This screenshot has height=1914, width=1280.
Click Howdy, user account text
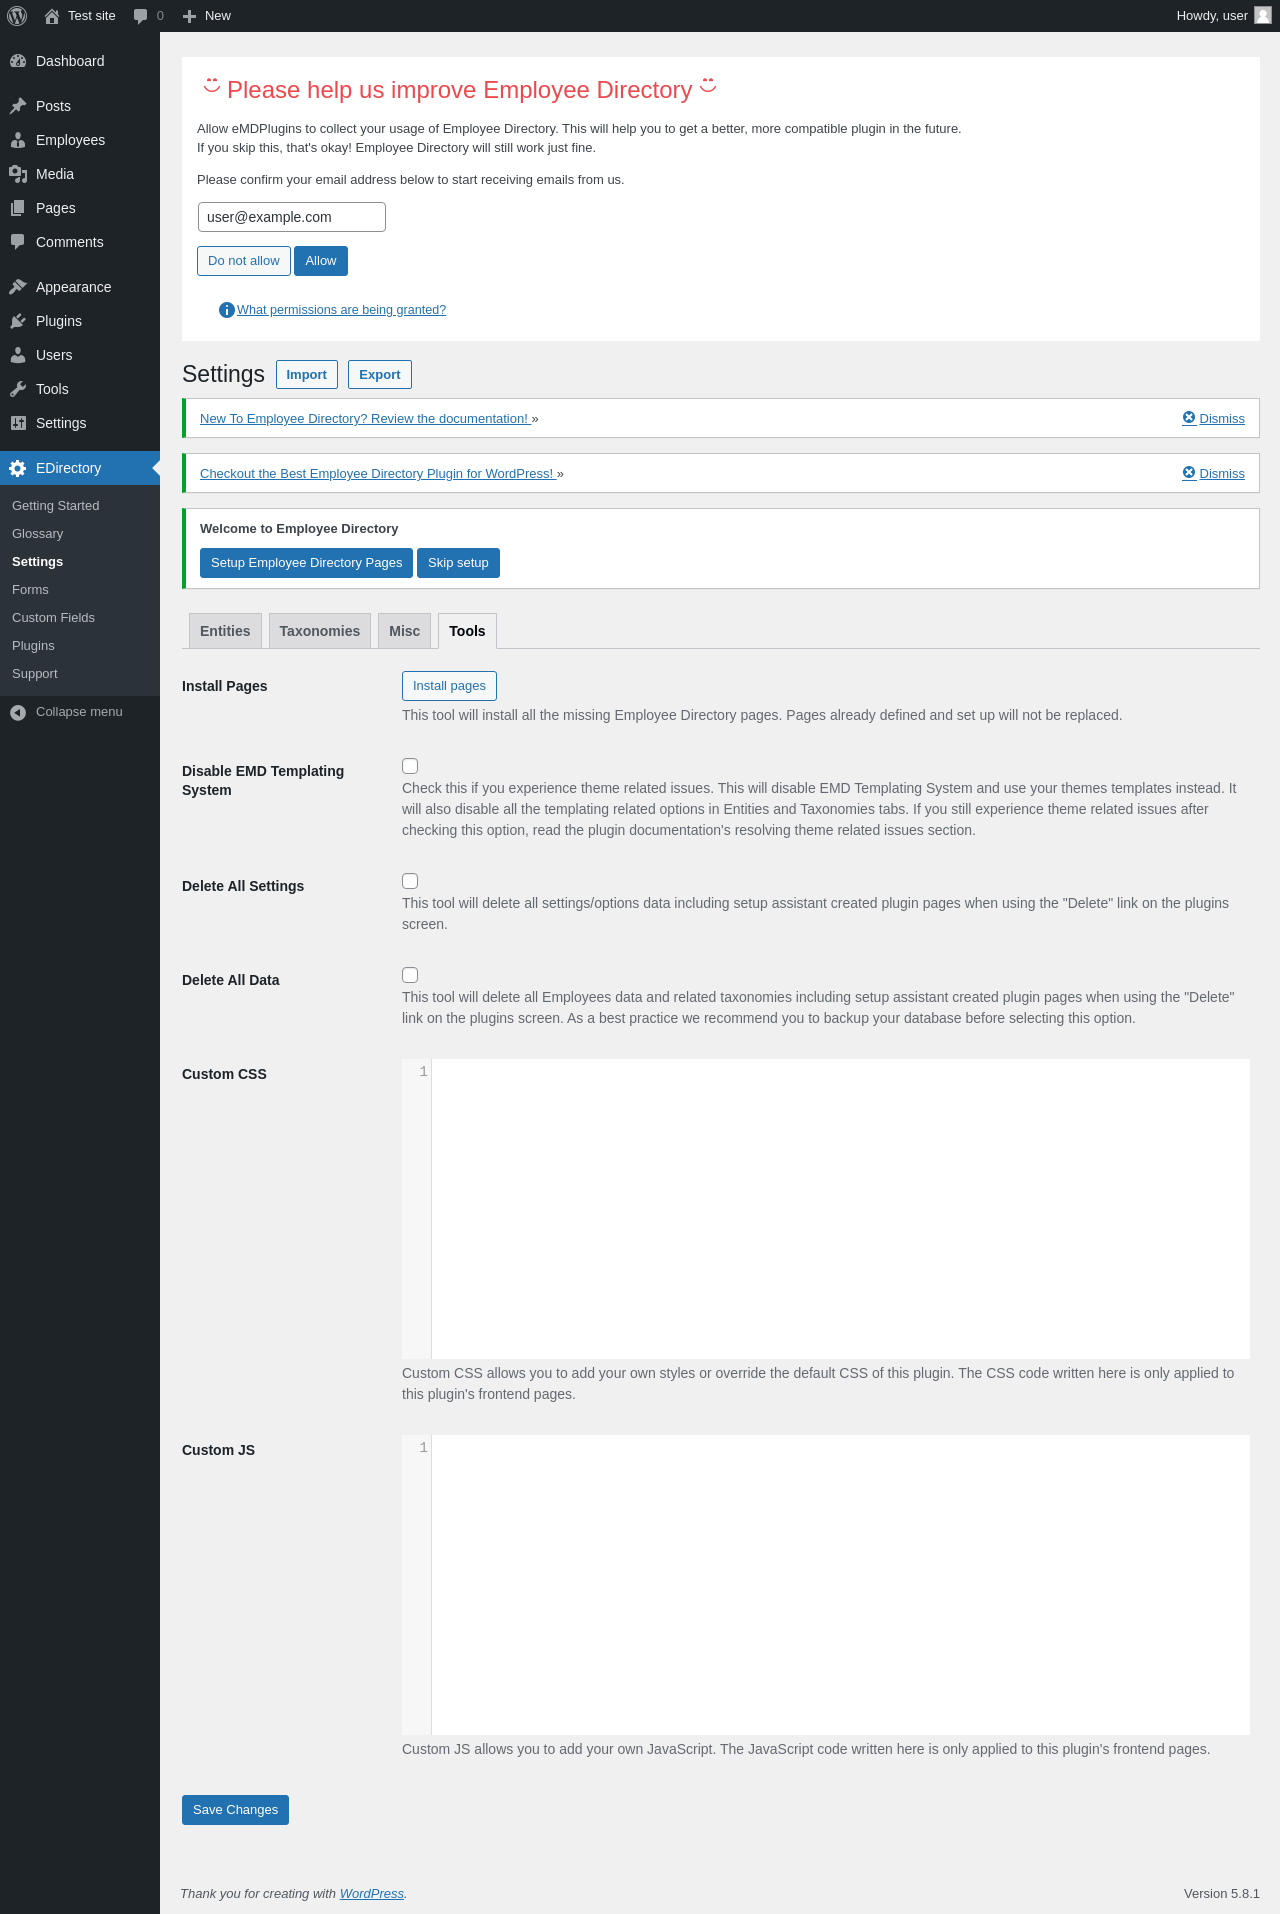1212,16
